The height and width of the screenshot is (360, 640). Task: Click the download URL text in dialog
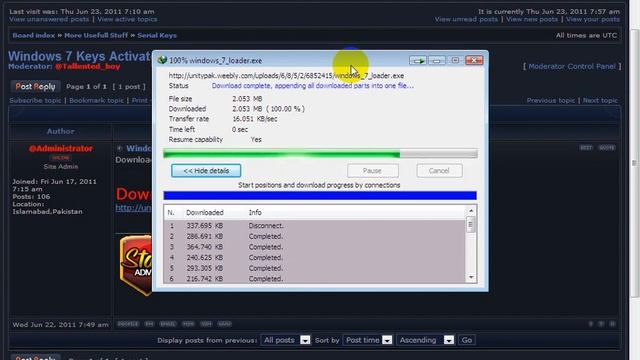click(x=286, y=76)
